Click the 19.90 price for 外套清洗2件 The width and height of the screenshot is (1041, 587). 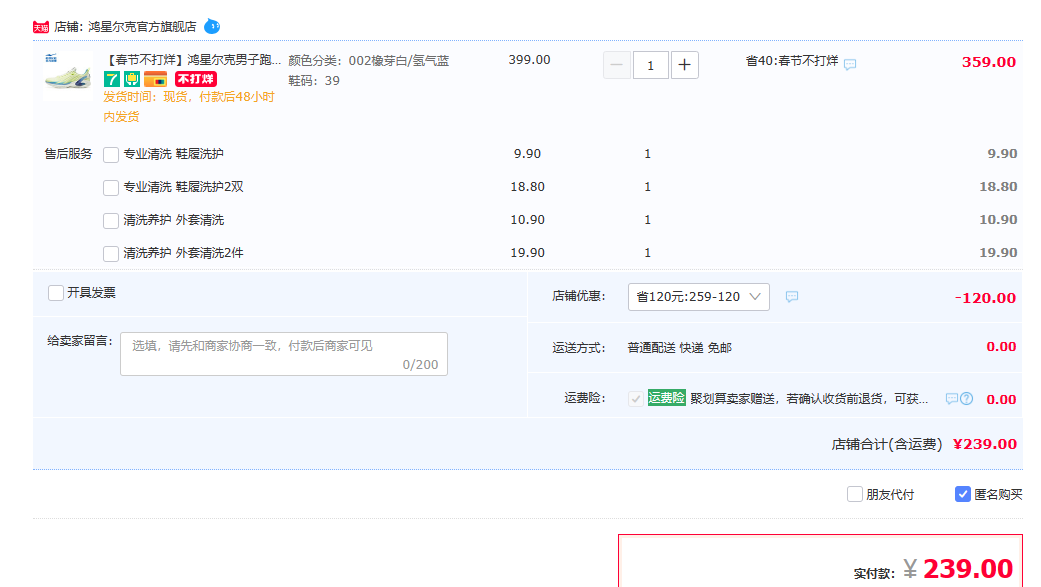click(x=527, y=253)
